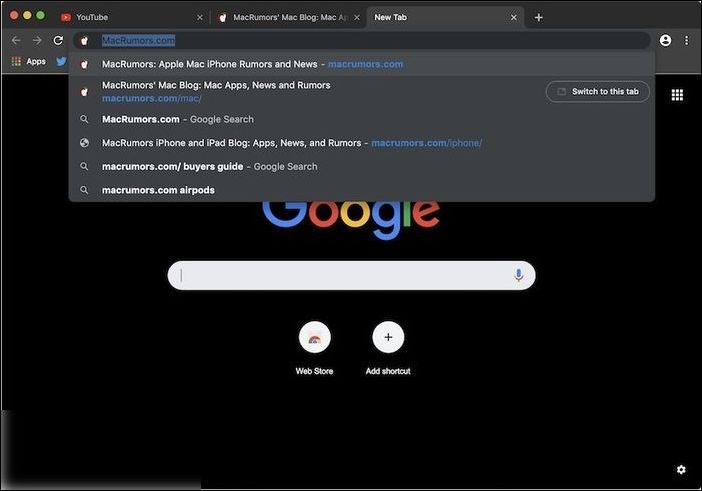Close the YouTube tab
The image size is (702, 491).
(x=199, y=17)
